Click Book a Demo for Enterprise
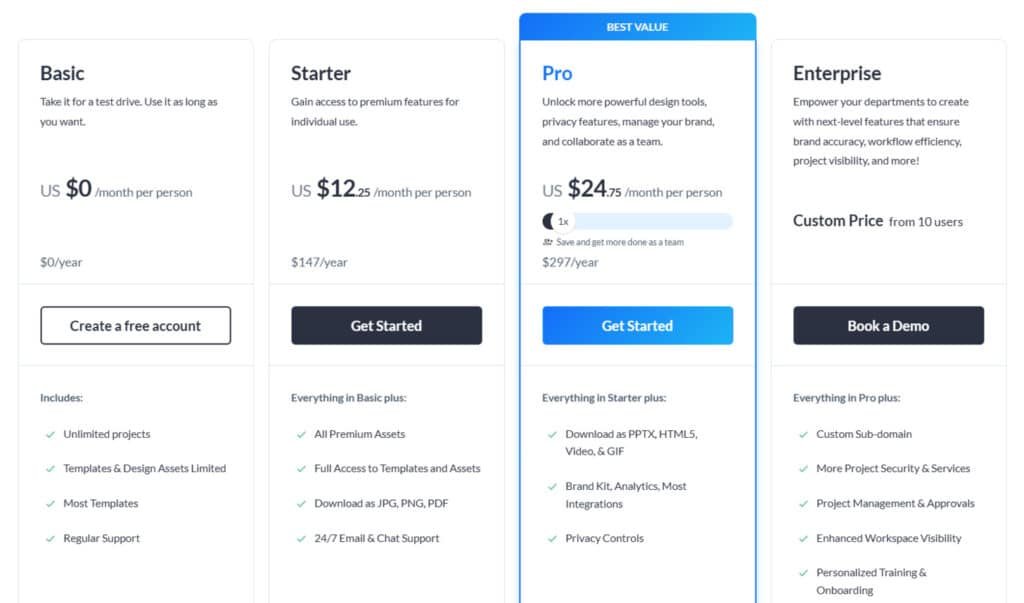The height and width of the screenshot is (603, 1024). click(888, 325)
